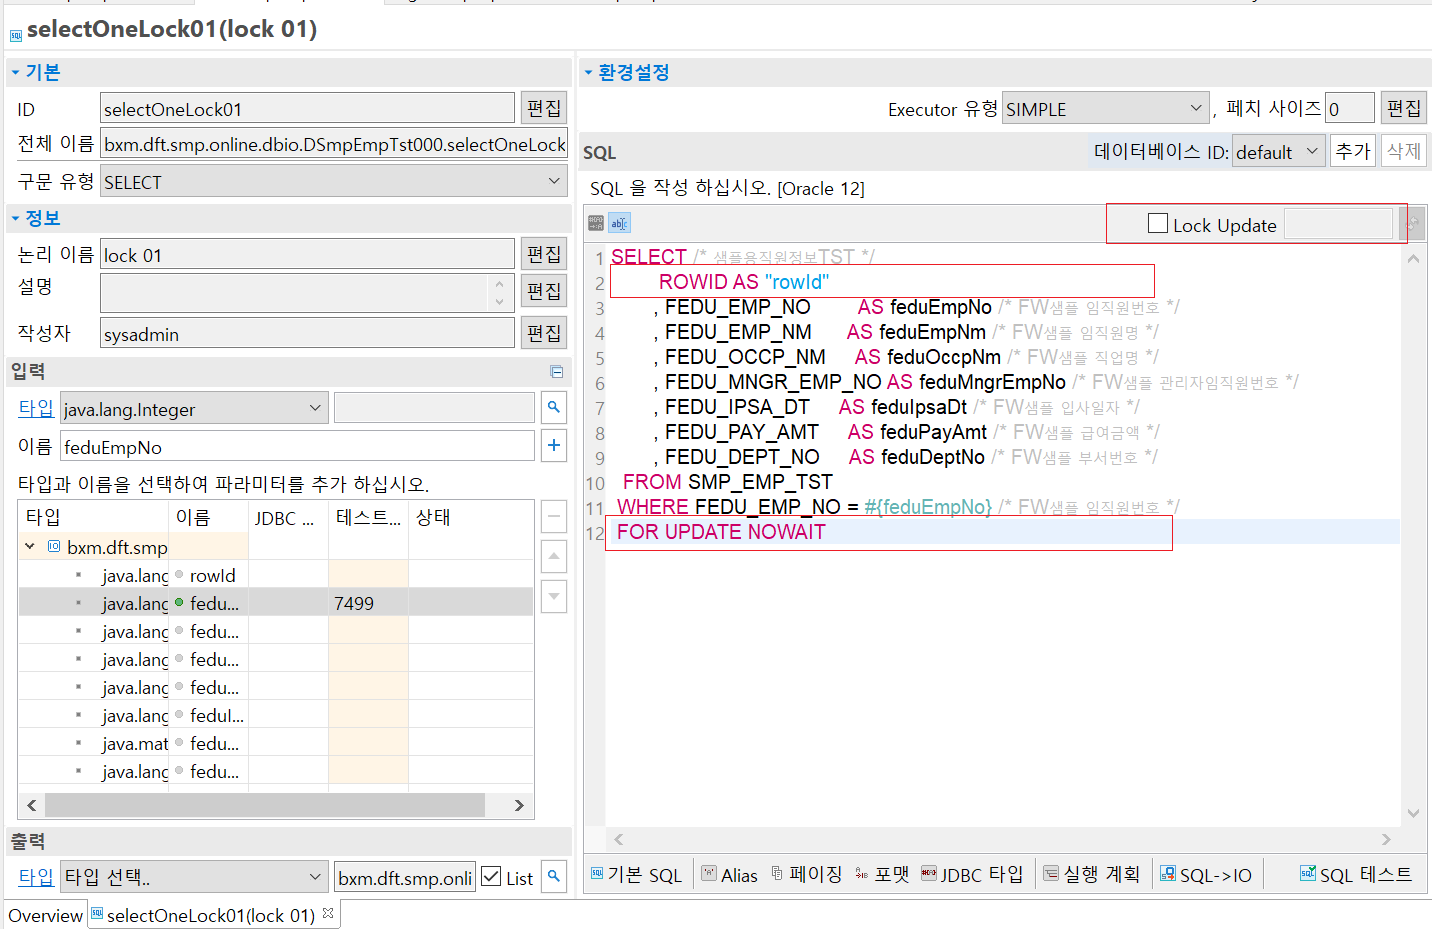Click the 이름 input field with feduEmpNo

click(x=297, y=447)
